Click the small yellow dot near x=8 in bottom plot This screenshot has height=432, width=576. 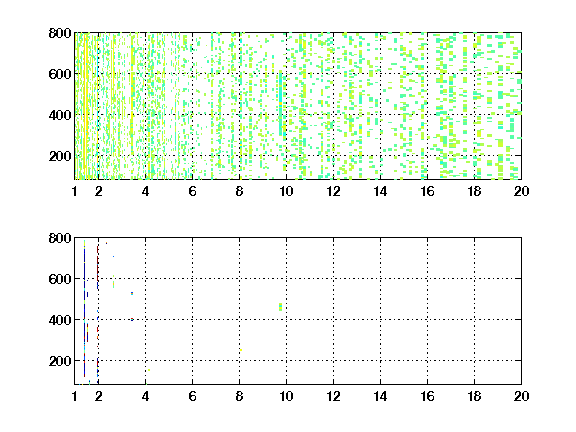tap(241, 350)
